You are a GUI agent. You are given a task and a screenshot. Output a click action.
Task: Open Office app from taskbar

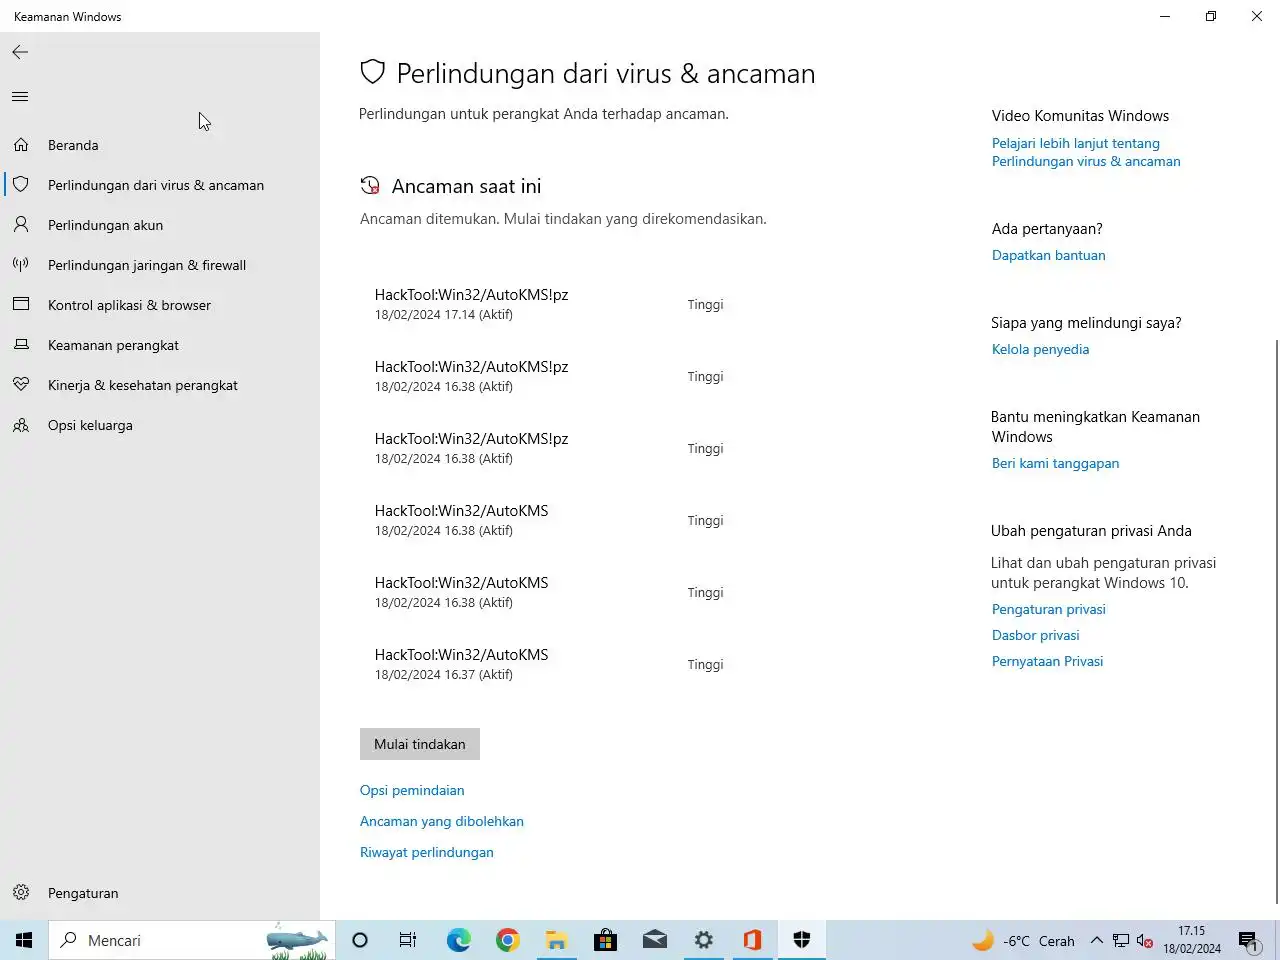(753, 940)
